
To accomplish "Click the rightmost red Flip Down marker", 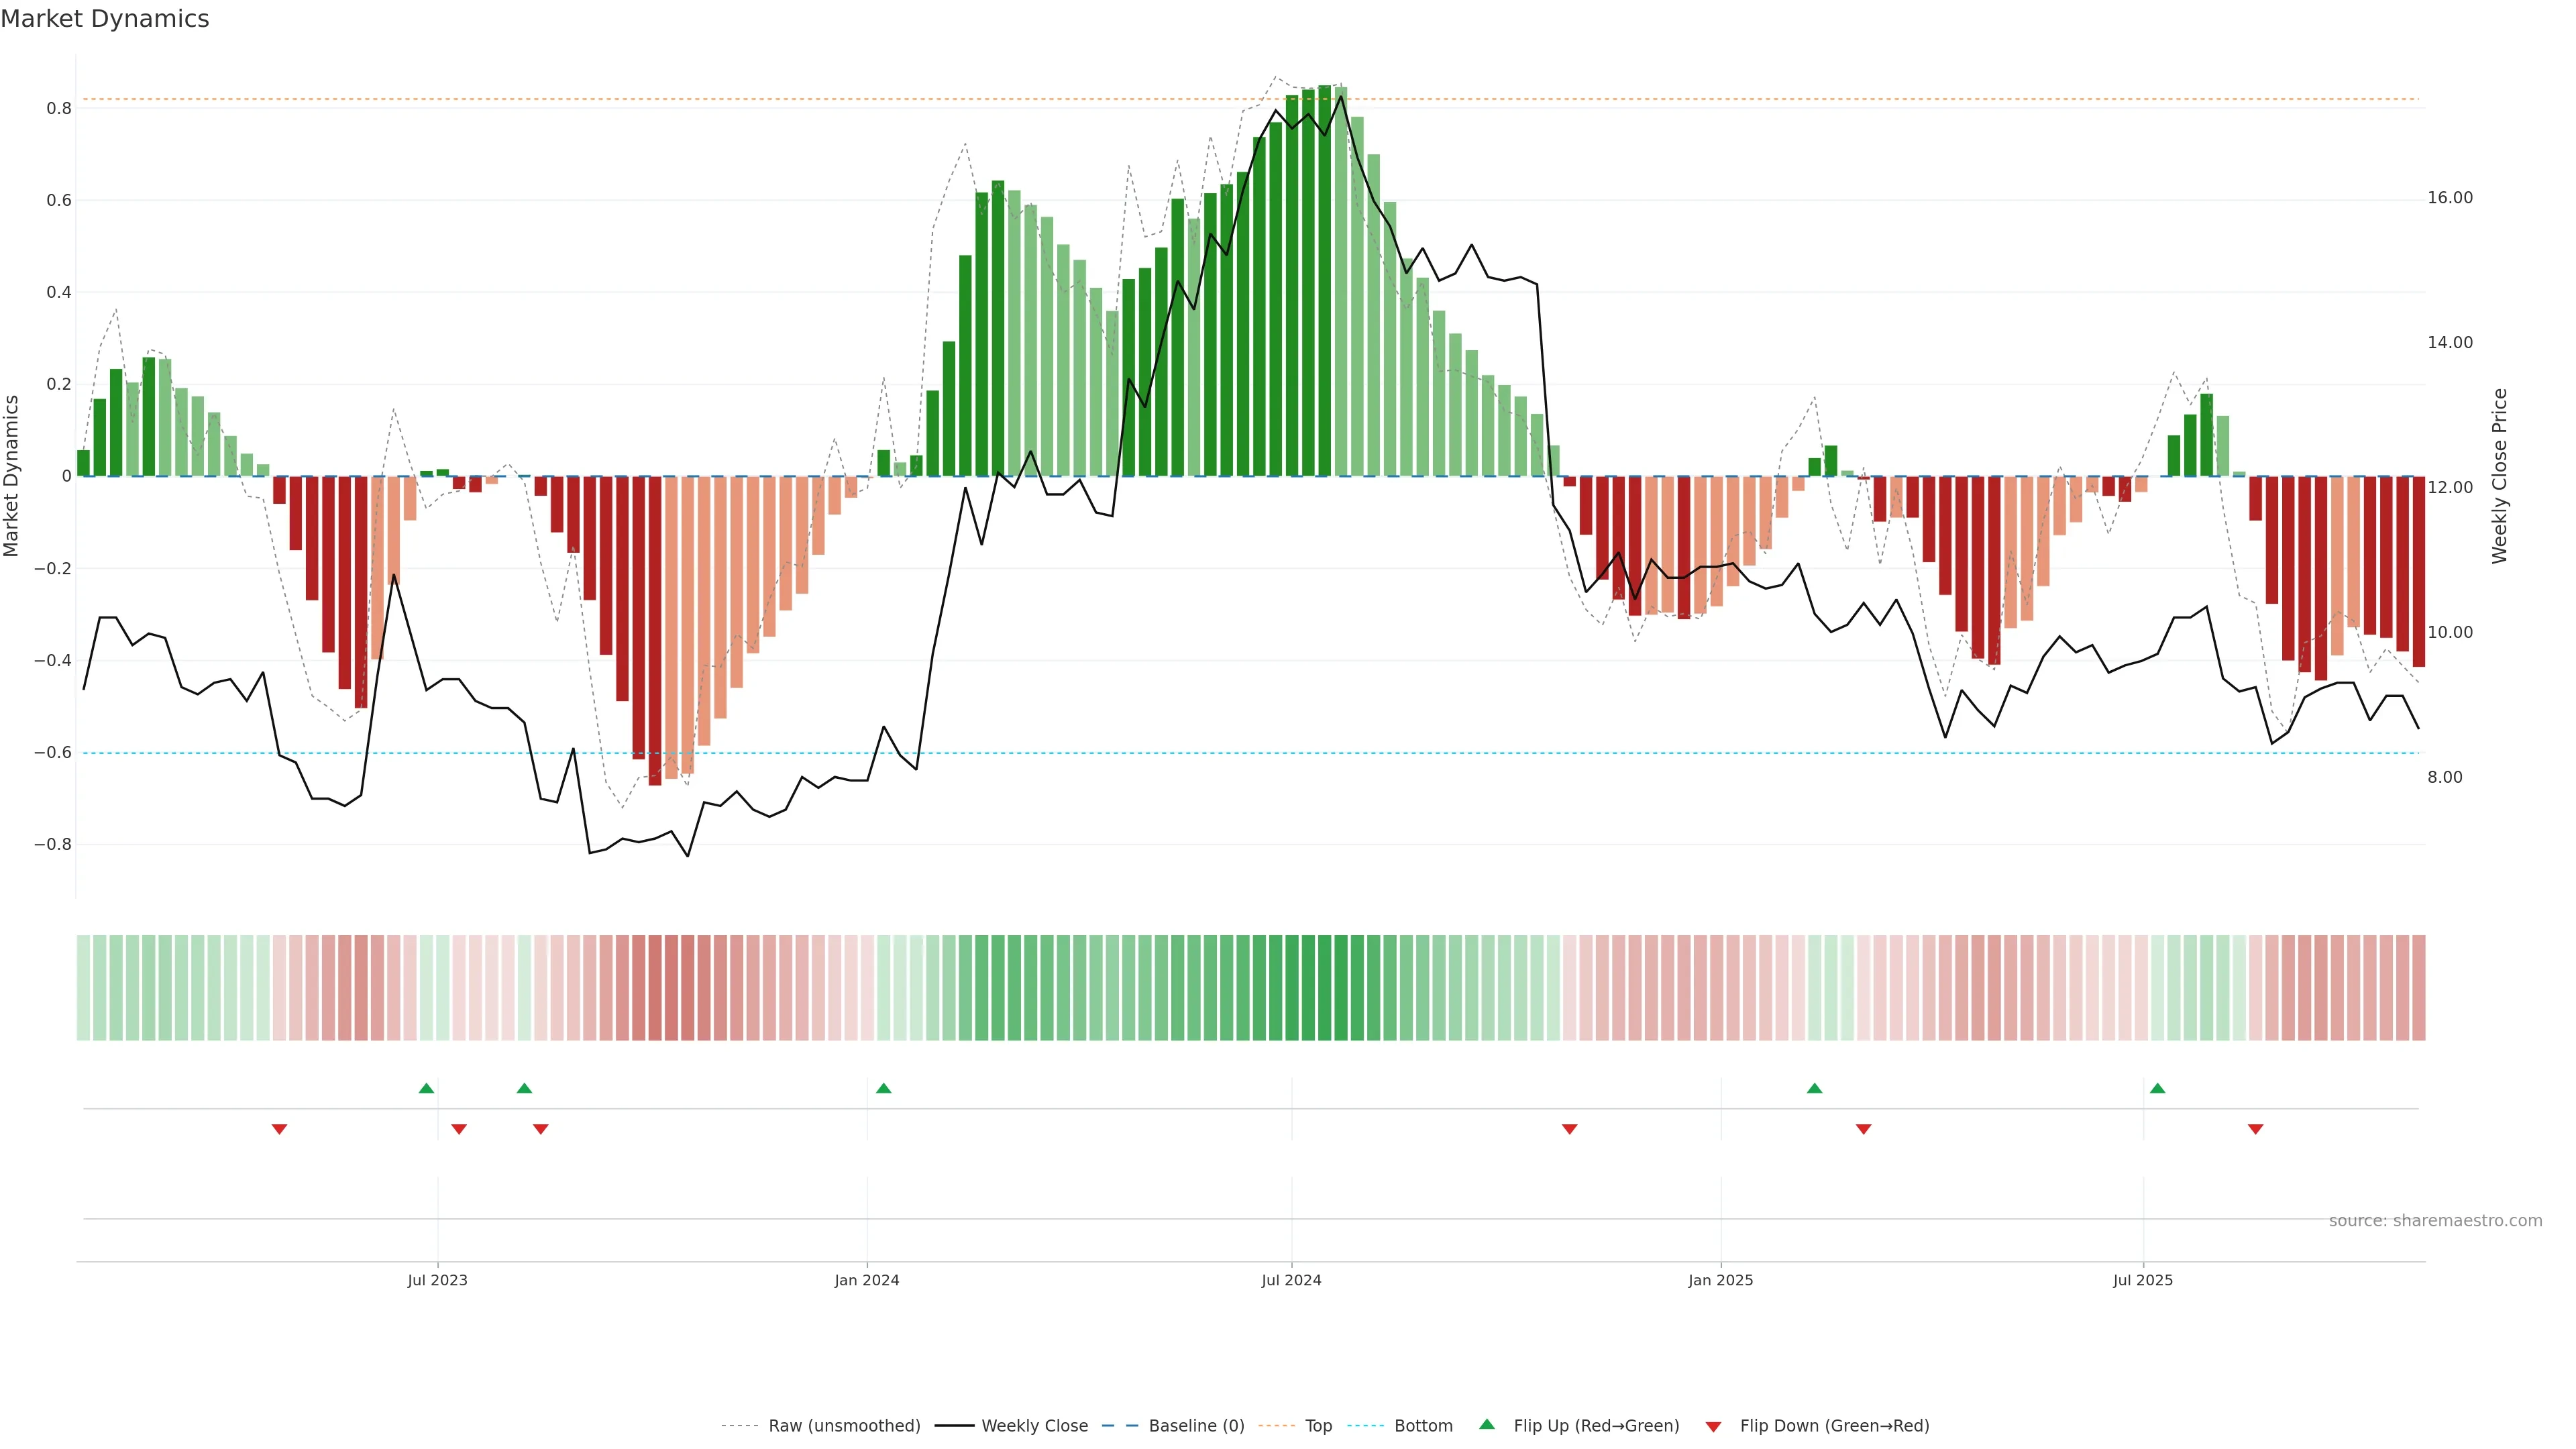I will click(2255, 1129).
